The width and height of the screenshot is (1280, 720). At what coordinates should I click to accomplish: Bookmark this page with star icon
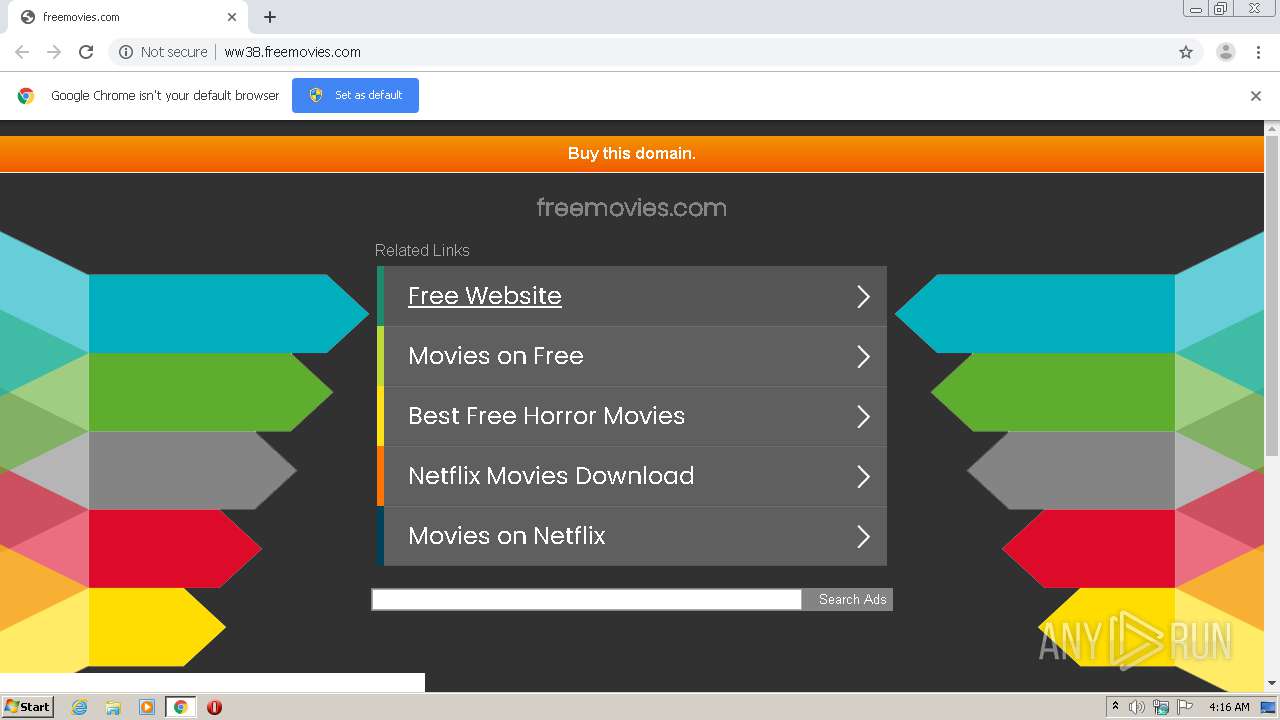[x=1186, y=52]
